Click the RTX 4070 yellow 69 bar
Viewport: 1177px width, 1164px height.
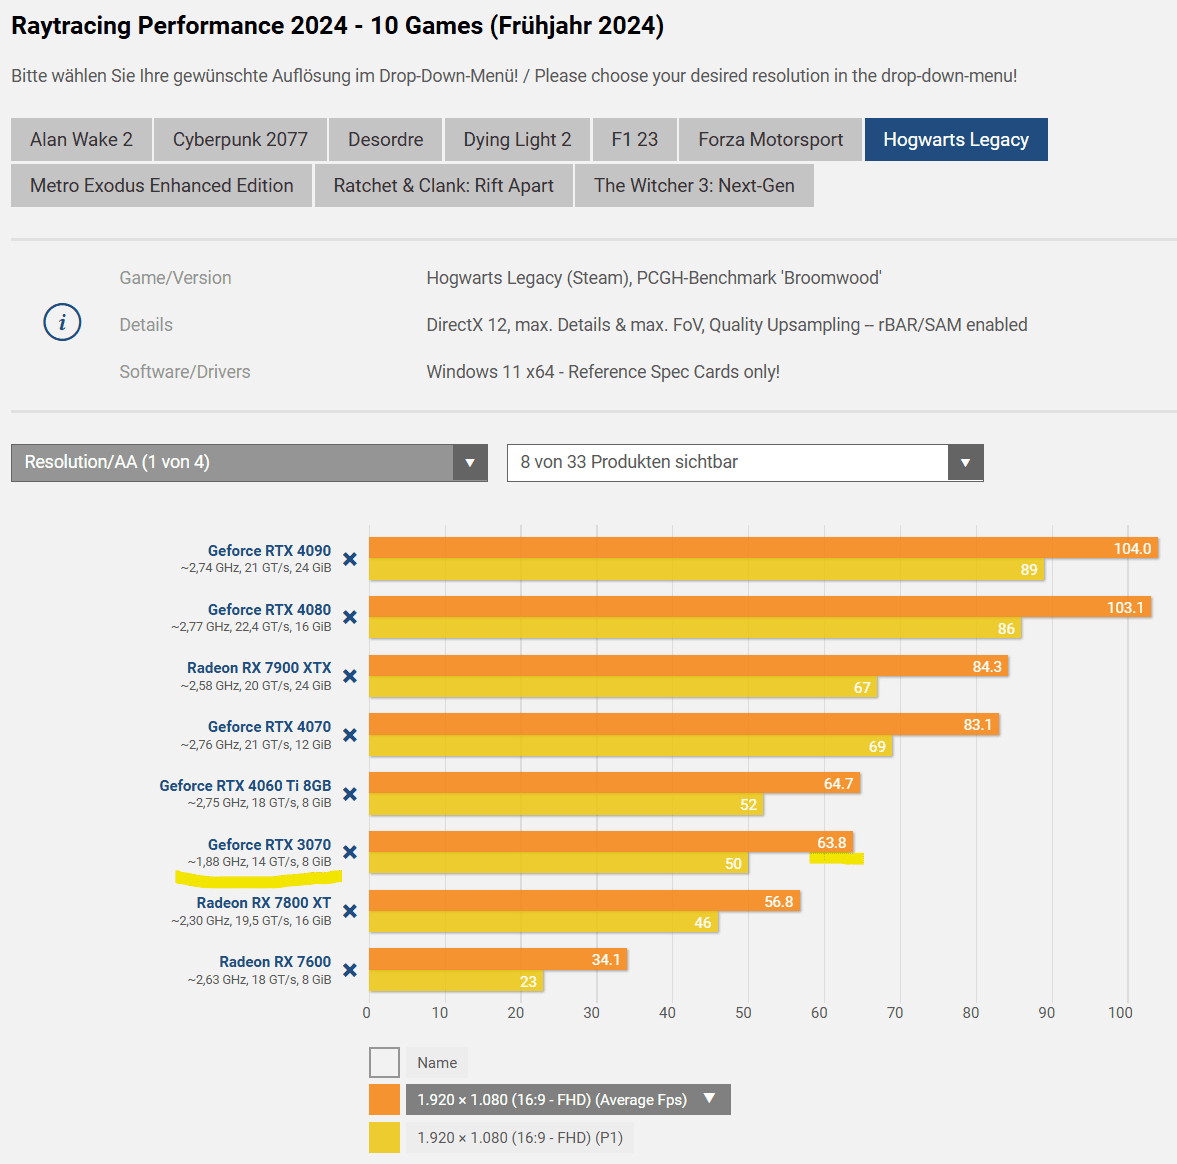coord(631,746)
